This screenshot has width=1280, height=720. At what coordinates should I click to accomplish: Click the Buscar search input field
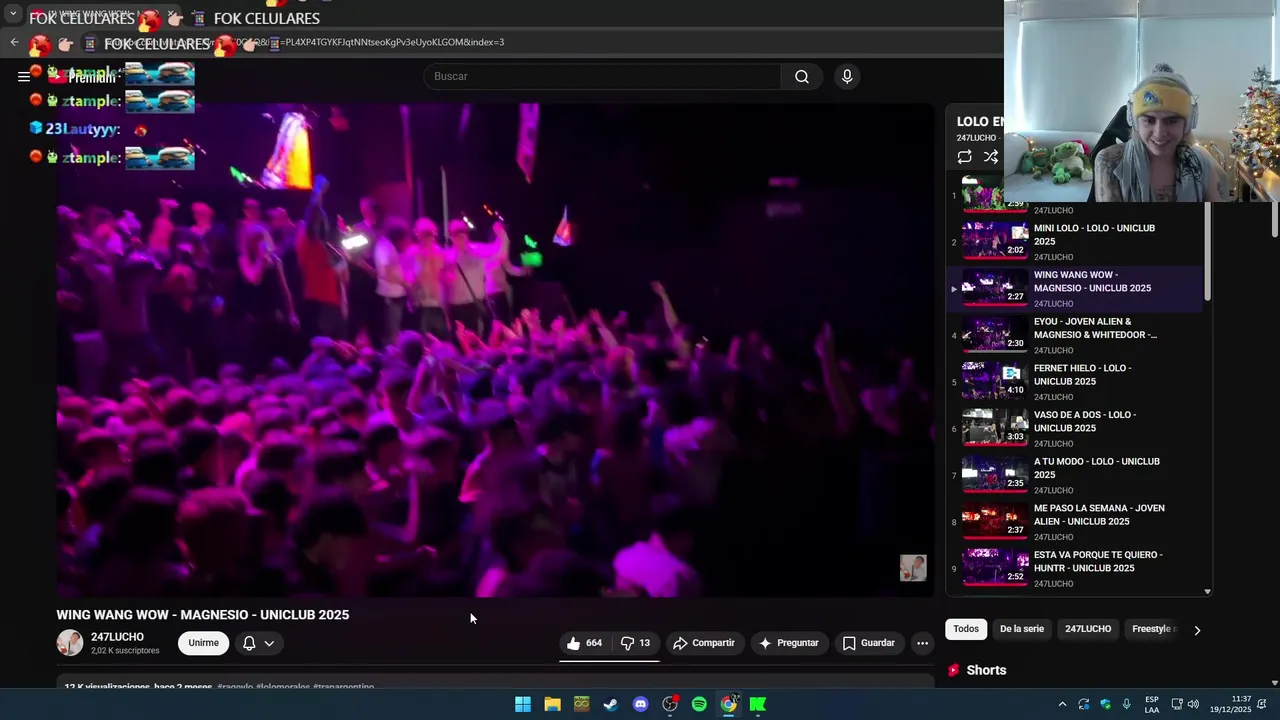click(602, 77)
